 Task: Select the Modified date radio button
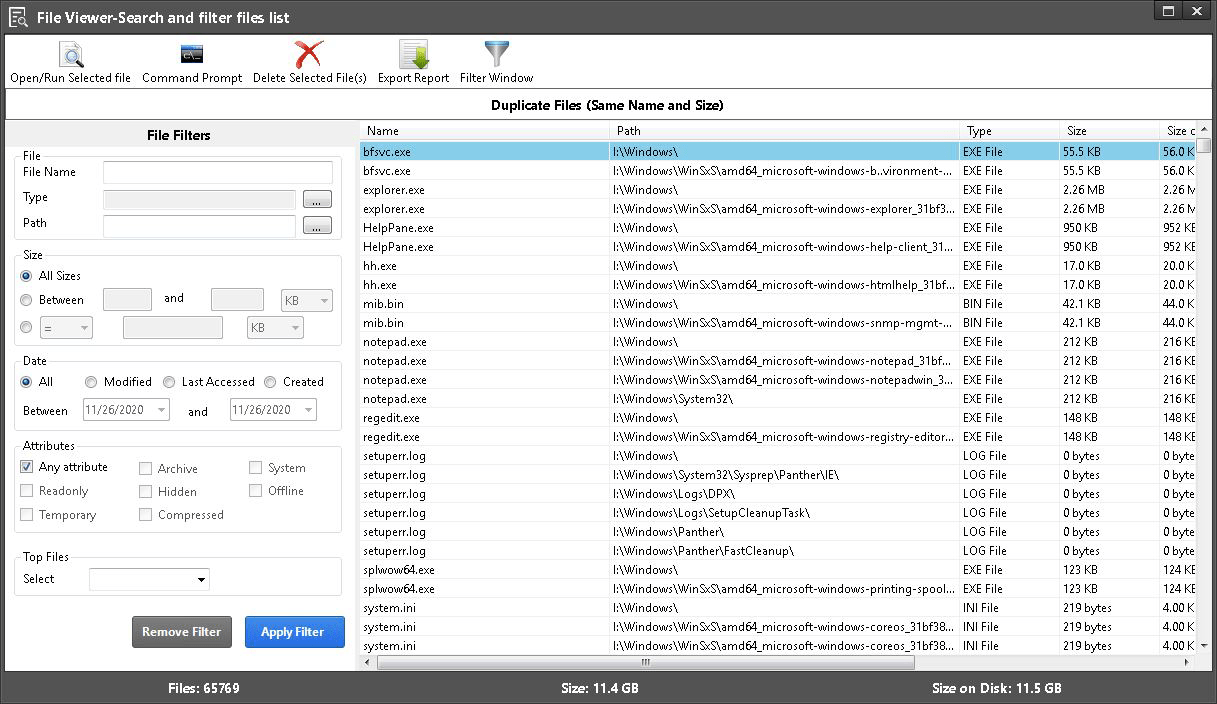tap(91, 382)
